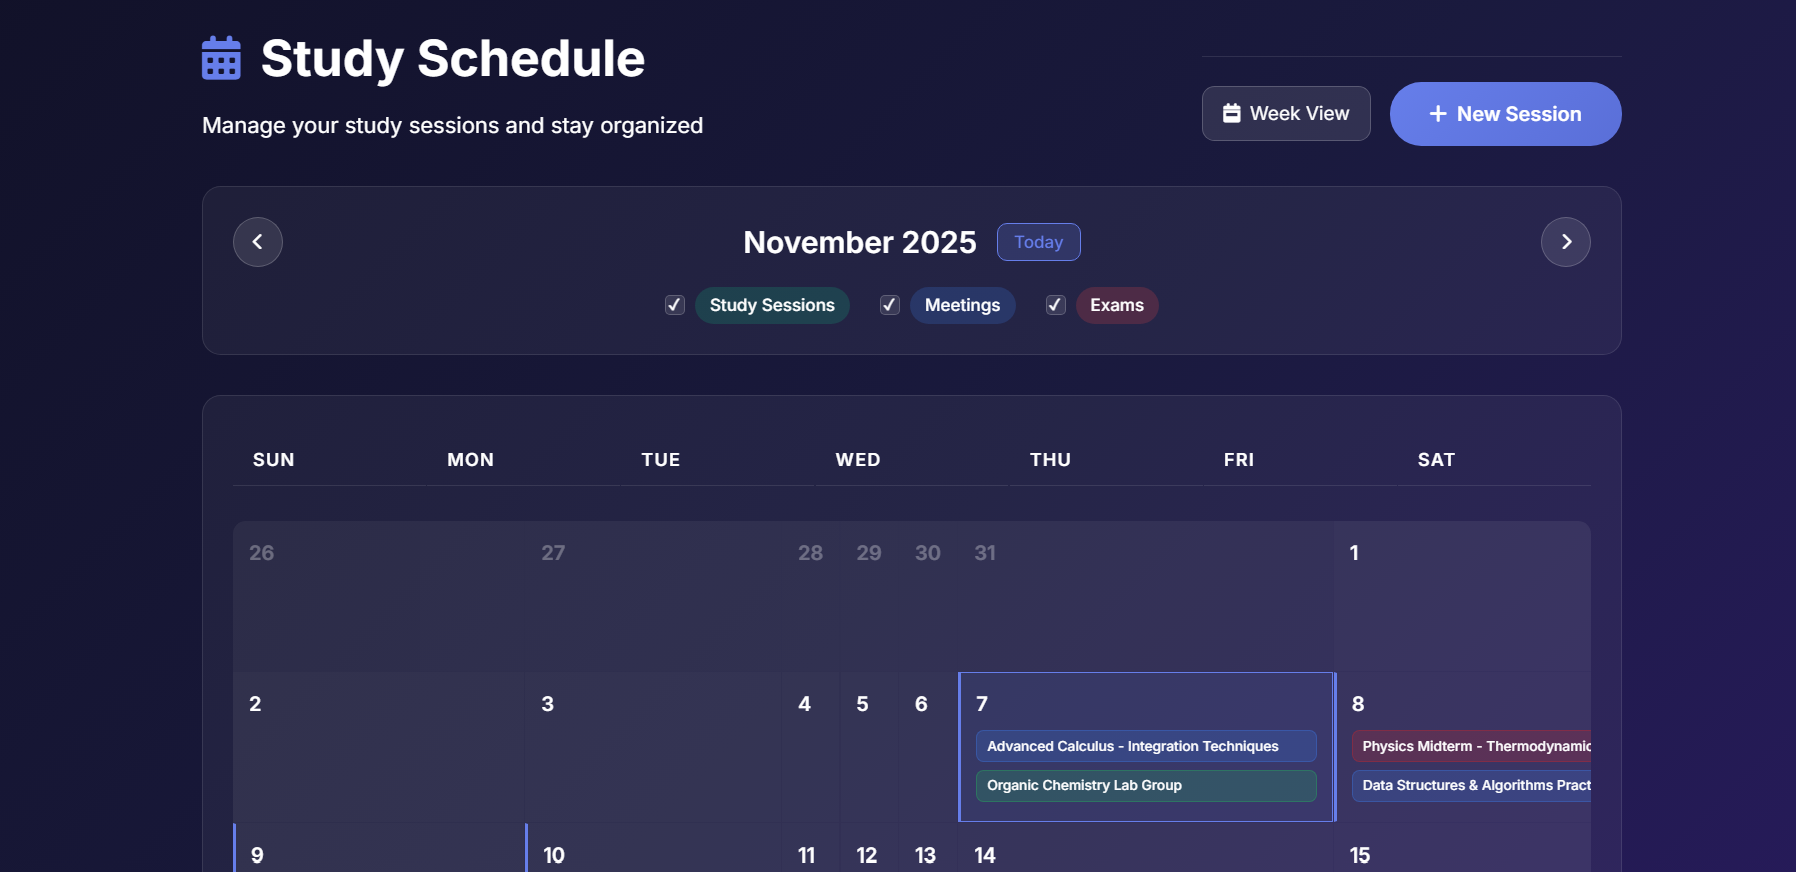Open Data Structures & Algorithms event
The image size is (1796, 872).
pos(1471,785)
